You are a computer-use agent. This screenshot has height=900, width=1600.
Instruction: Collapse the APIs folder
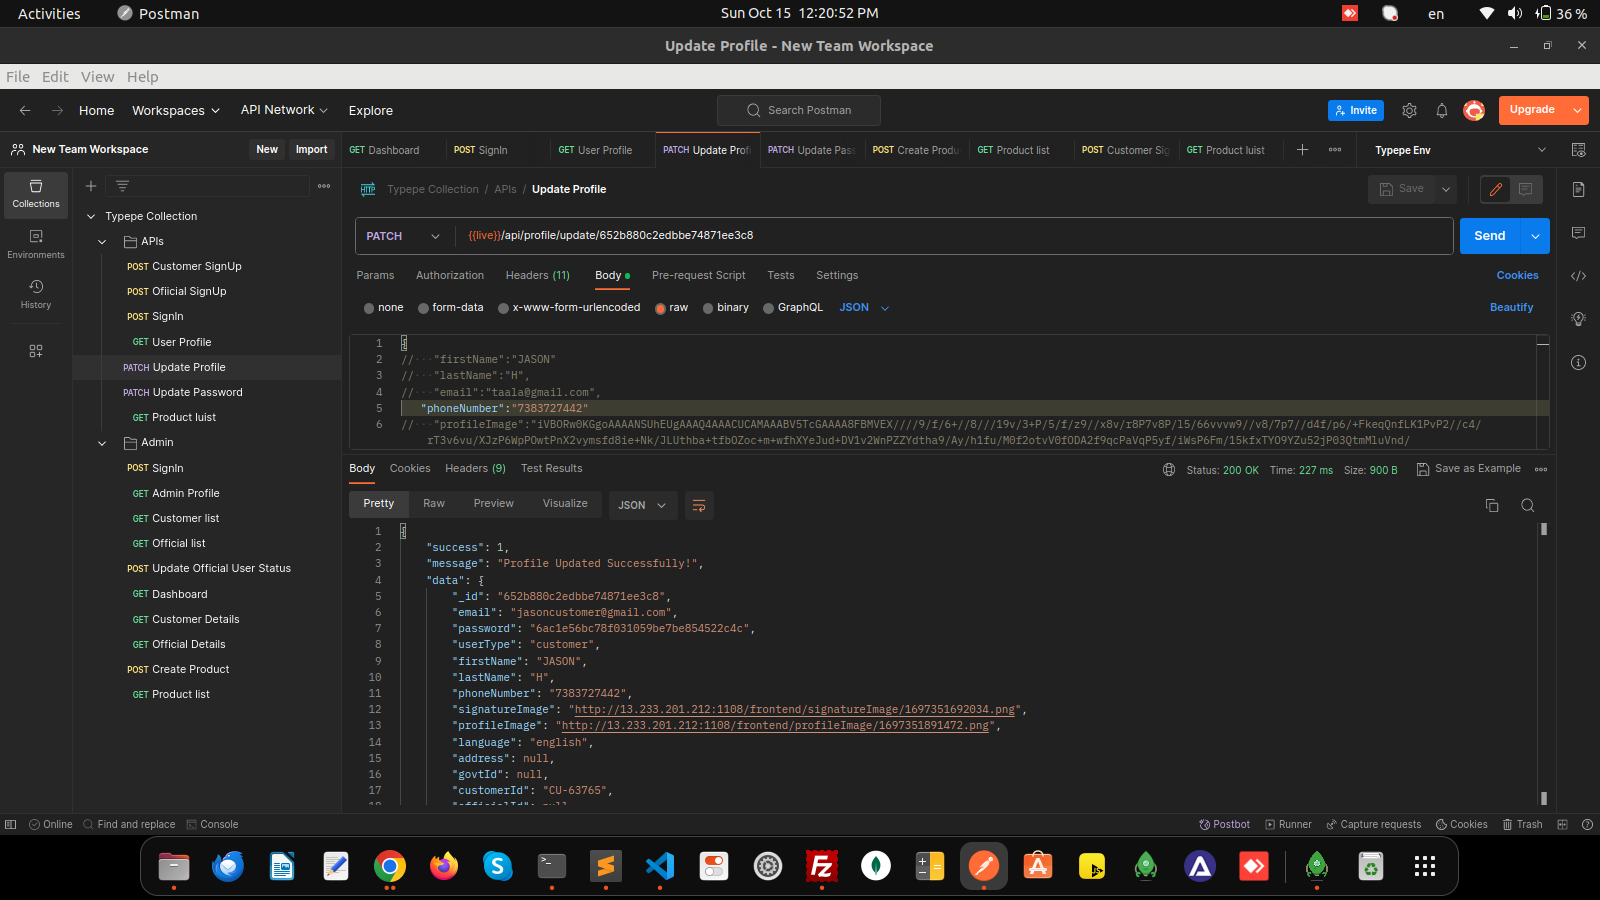tap(102, 242)
